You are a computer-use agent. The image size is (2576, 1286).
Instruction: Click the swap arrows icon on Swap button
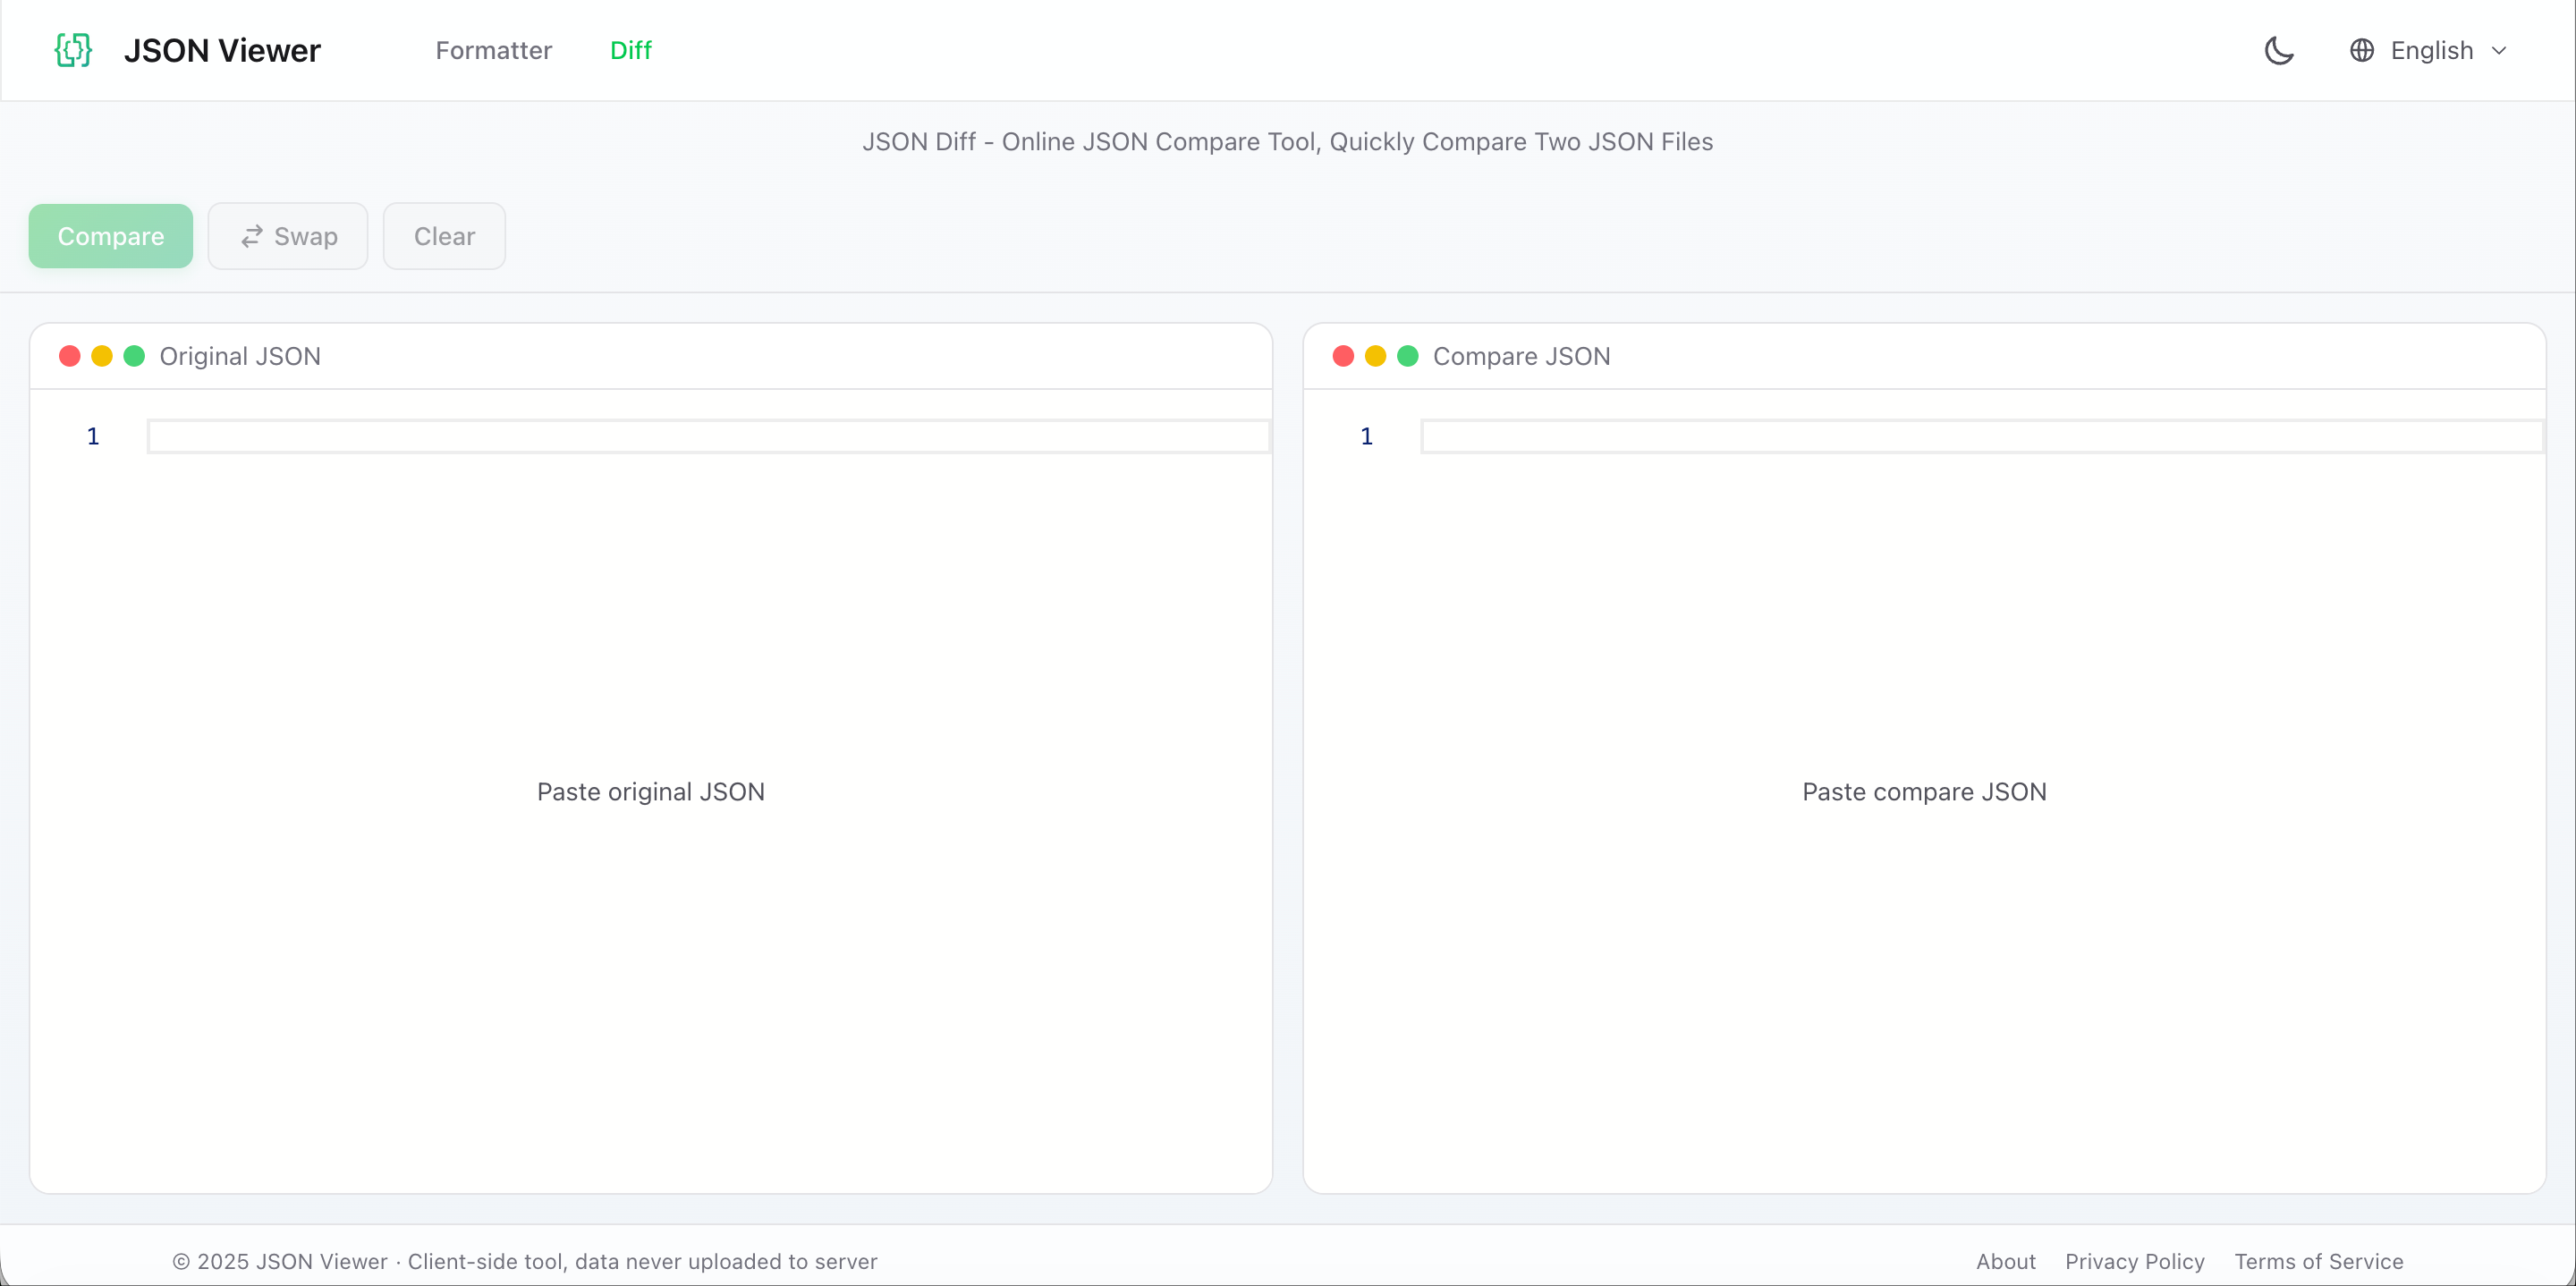click(x=251, y=236)
